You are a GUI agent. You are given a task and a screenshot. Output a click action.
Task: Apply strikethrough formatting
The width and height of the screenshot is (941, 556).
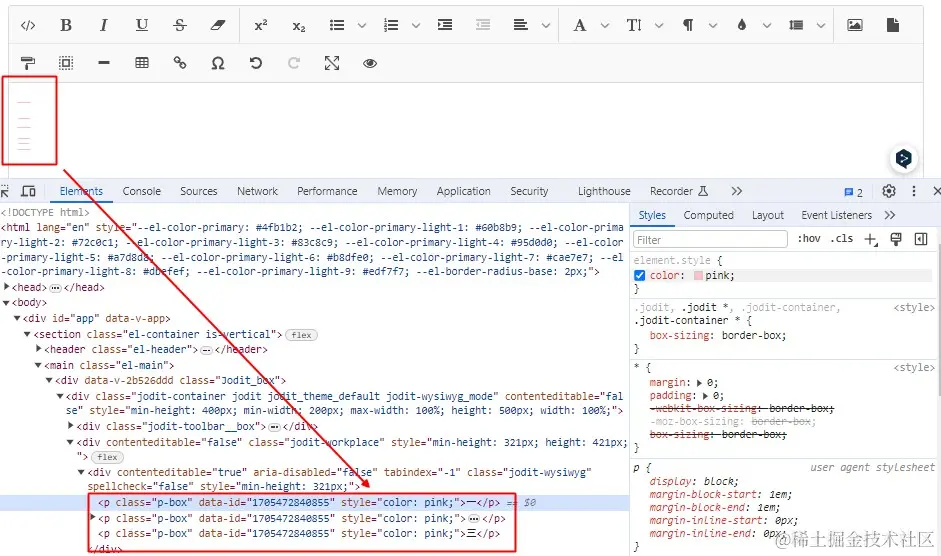[179, 25]
